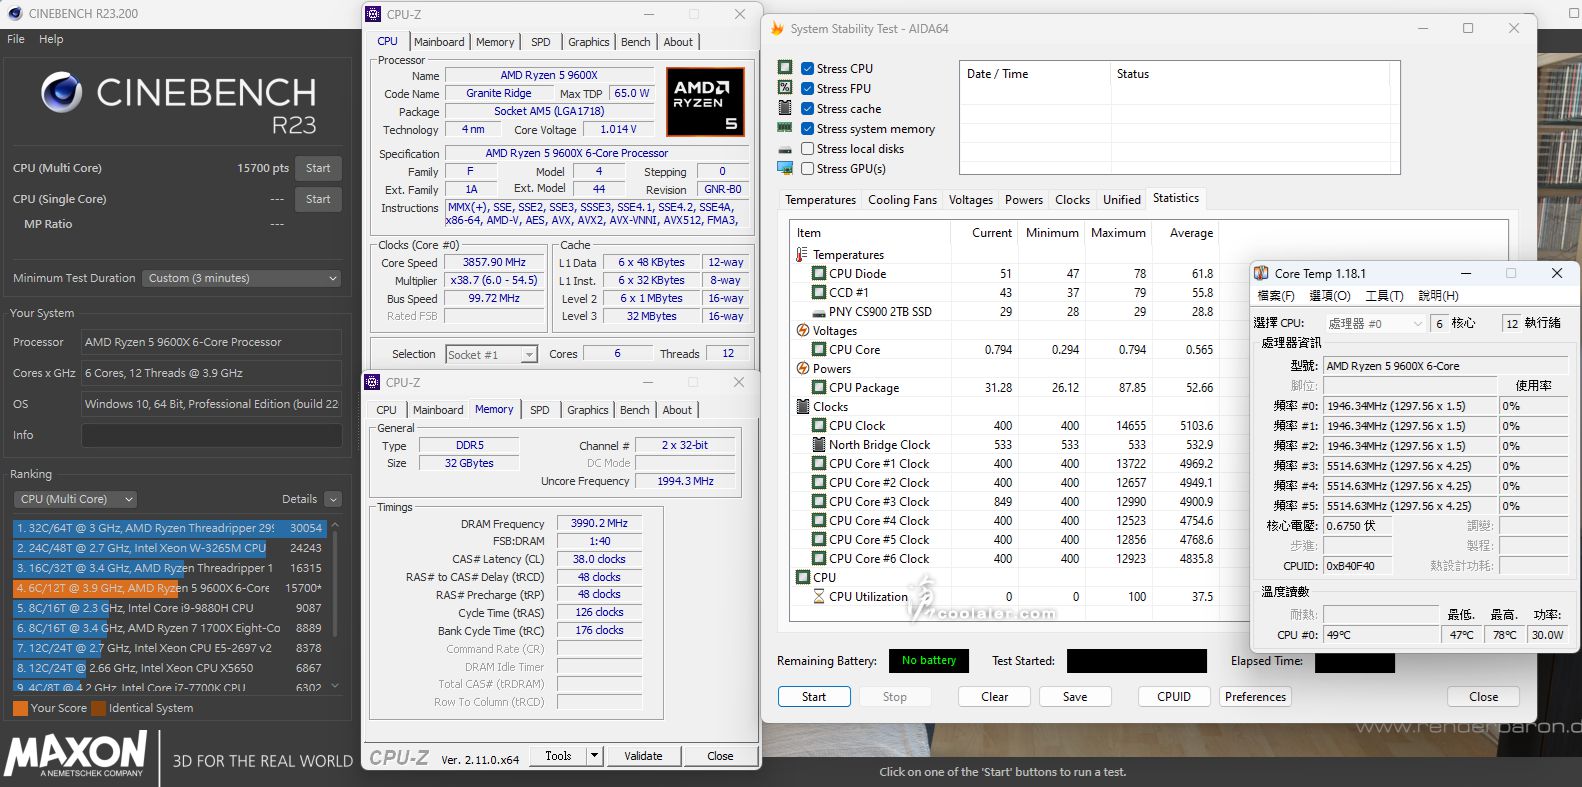This screenshot has height=787, width=1582.
Task: Switch to the Mainboard tab in the upper CPU-Z window
Action: click(x=439, y=42)
